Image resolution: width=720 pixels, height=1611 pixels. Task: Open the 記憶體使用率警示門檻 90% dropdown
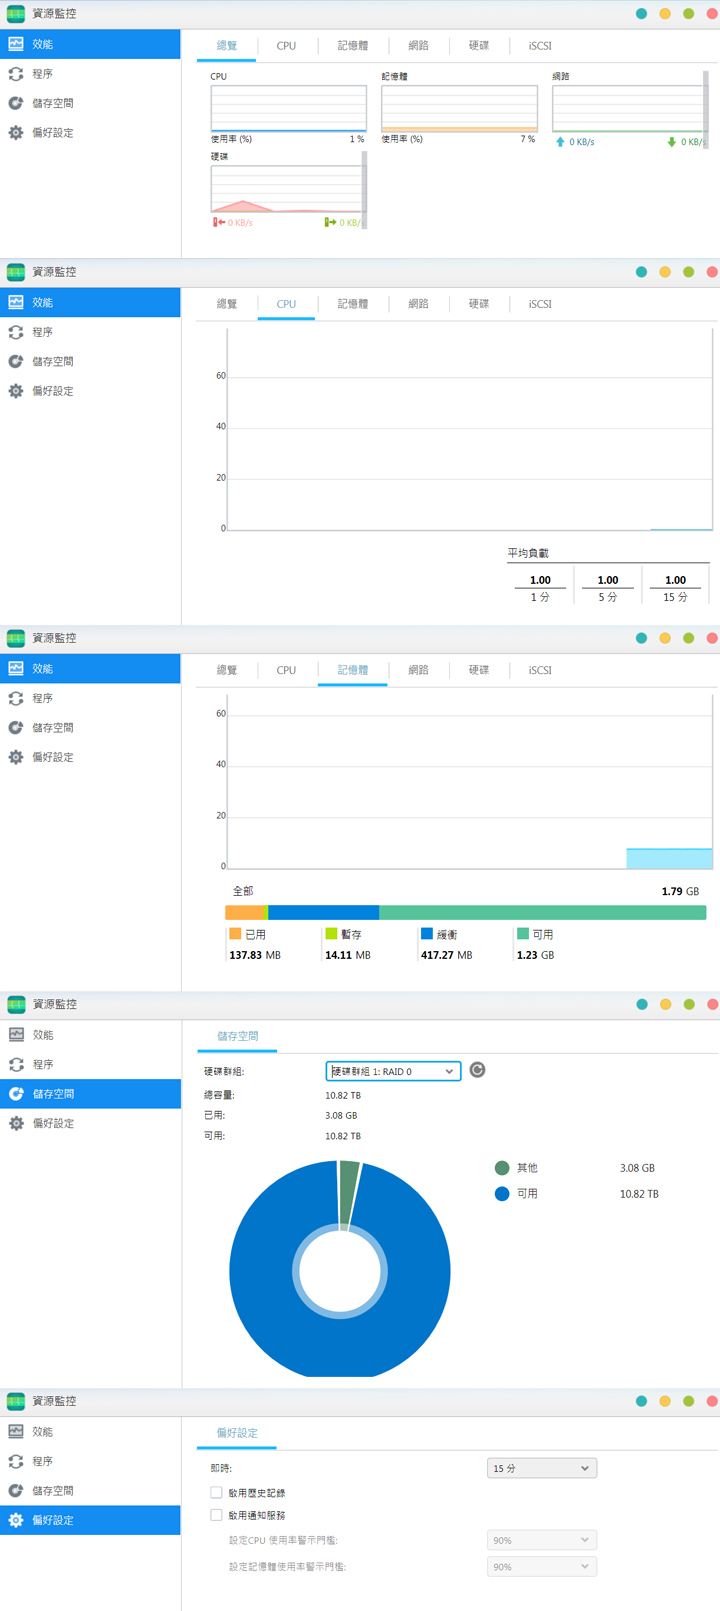(x=541, y=1567)
